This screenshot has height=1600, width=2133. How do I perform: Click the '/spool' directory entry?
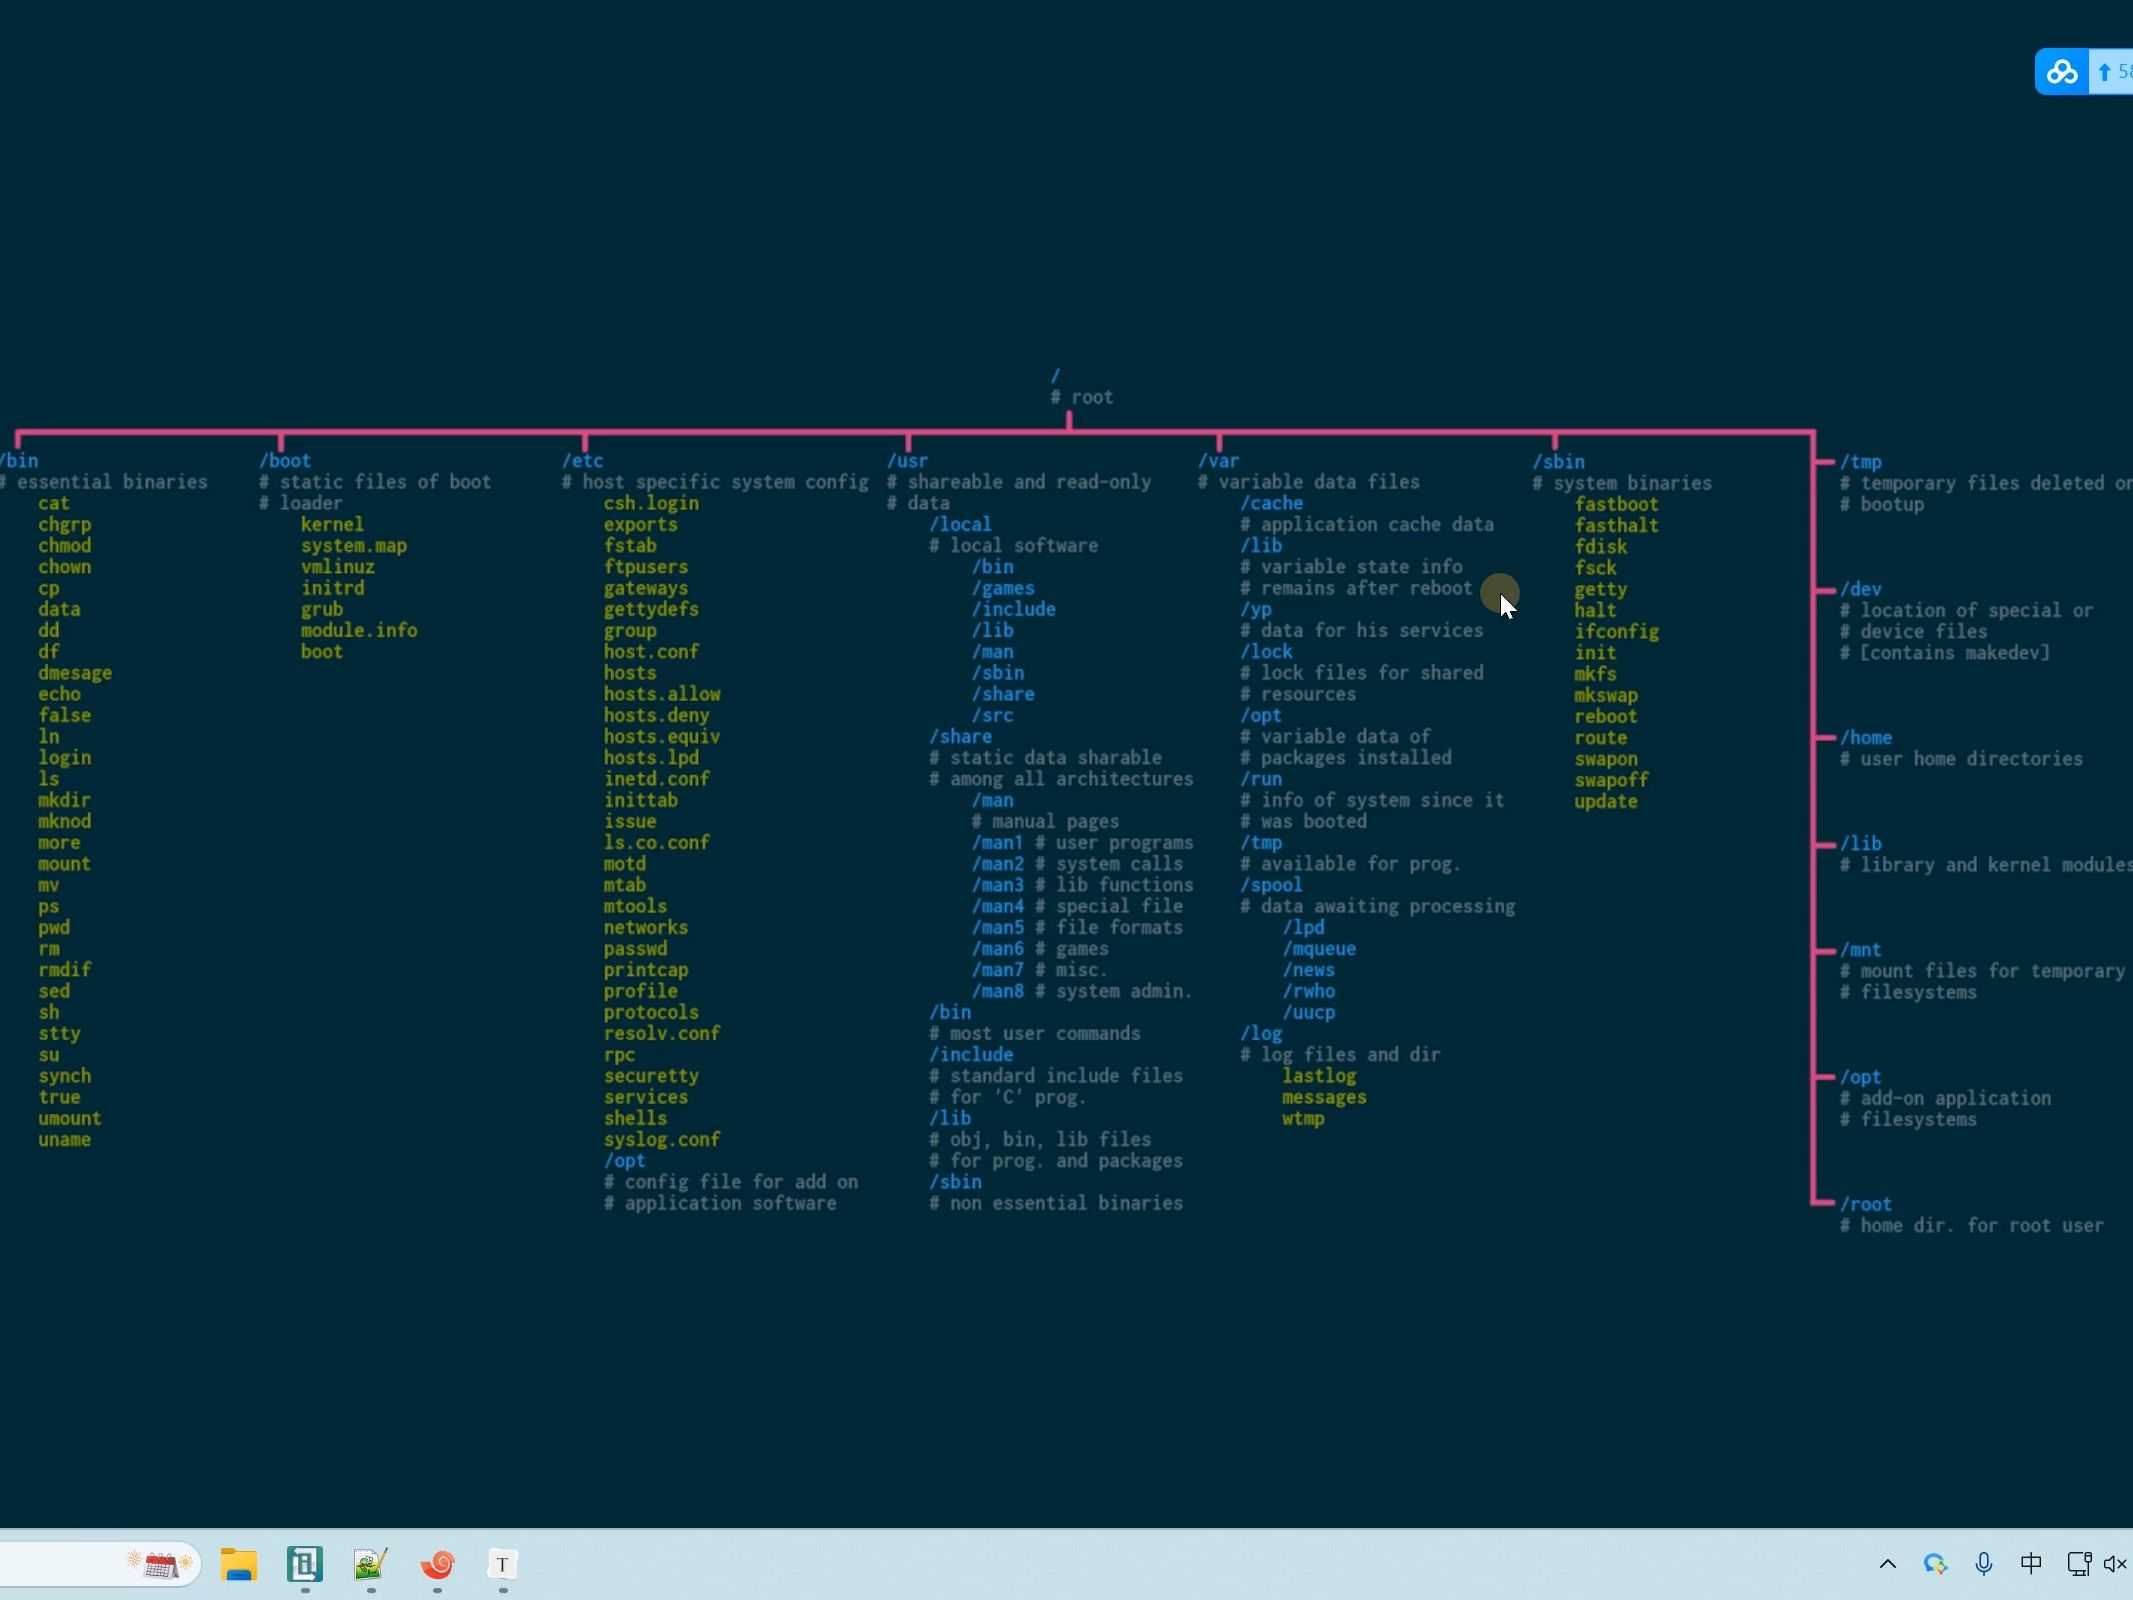pos(1272,885)
